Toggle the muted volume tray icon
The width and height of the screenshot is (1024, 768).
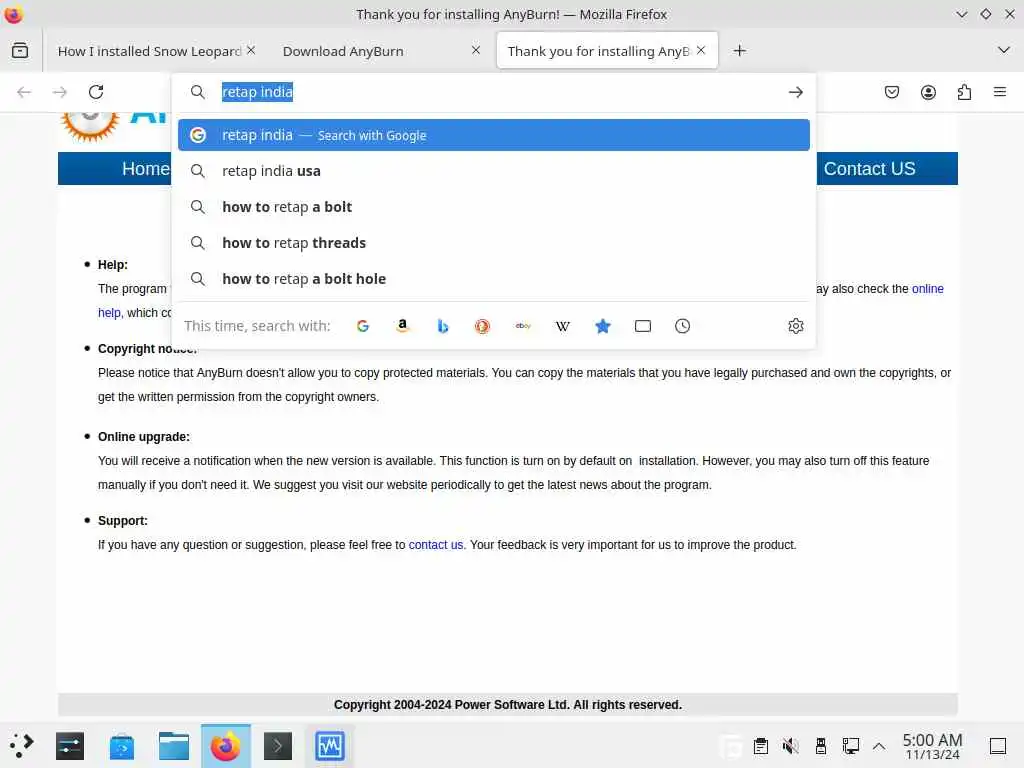pos(791,746)
